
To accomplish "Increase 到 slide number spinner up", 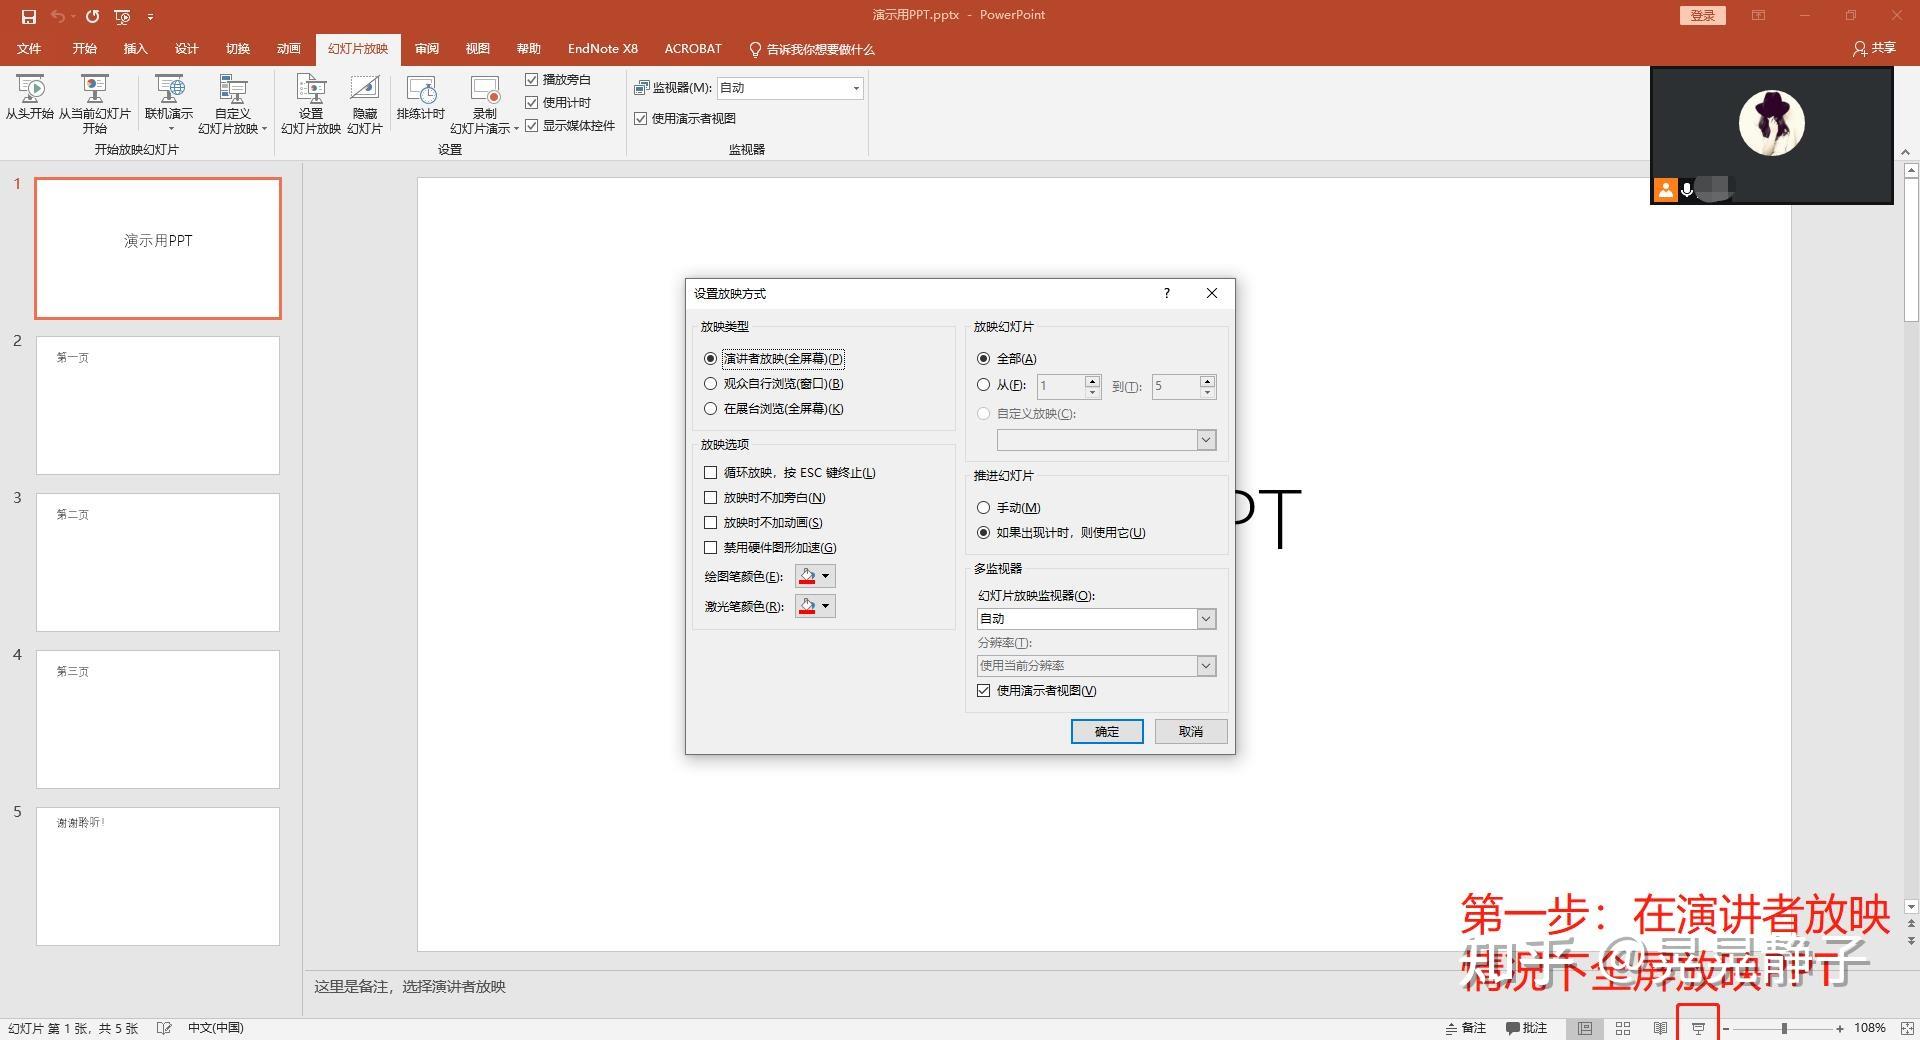I will (x=1208, y=380).
